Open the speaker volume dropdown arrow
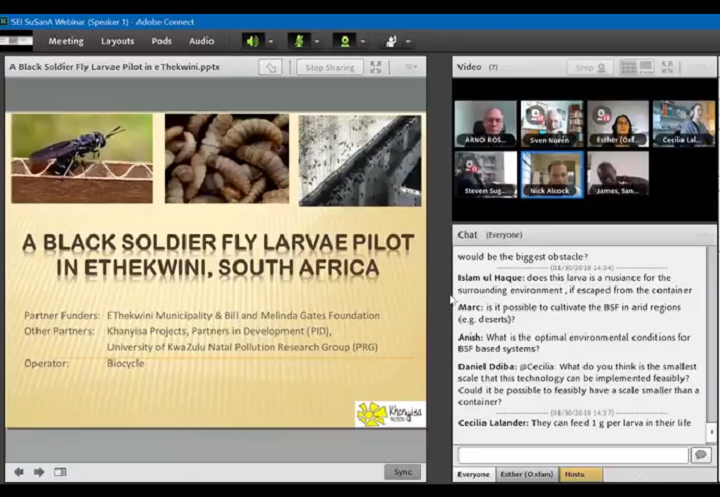This screenshot has width=720, height=497. click(270, 41)
